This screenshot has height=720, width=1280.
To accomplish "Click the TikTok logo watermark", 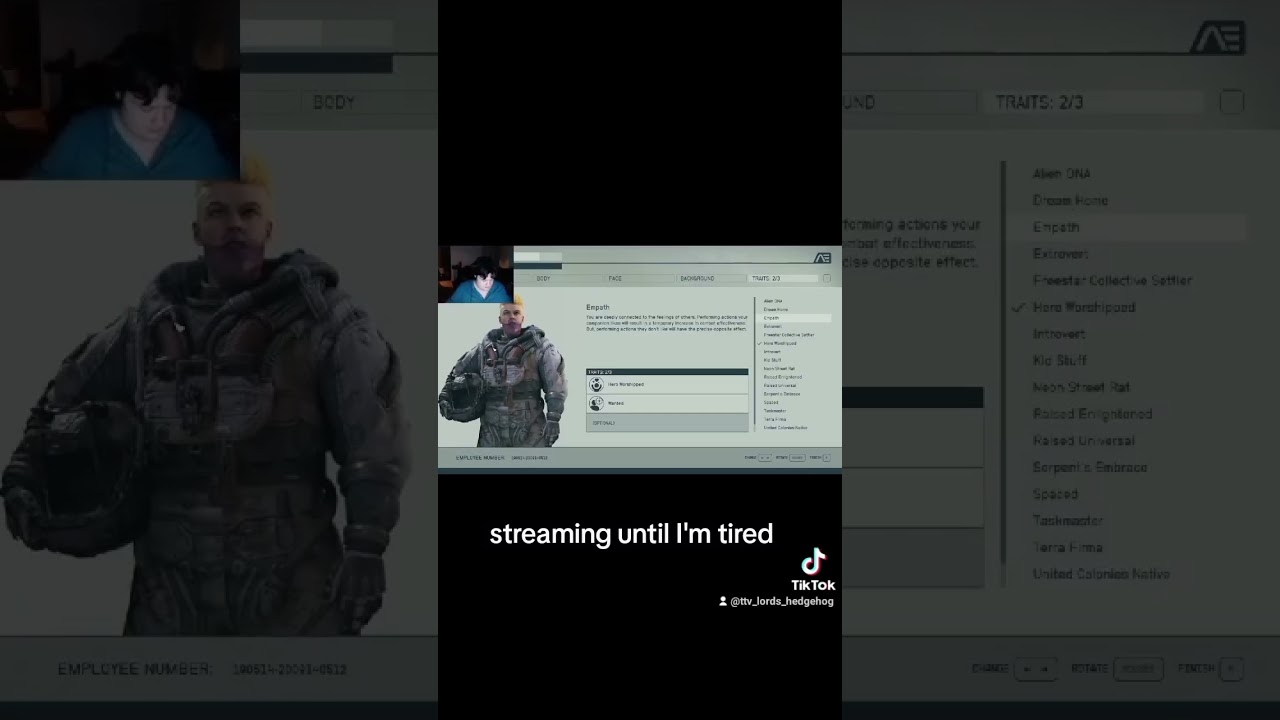I will [x=813, y=570].
